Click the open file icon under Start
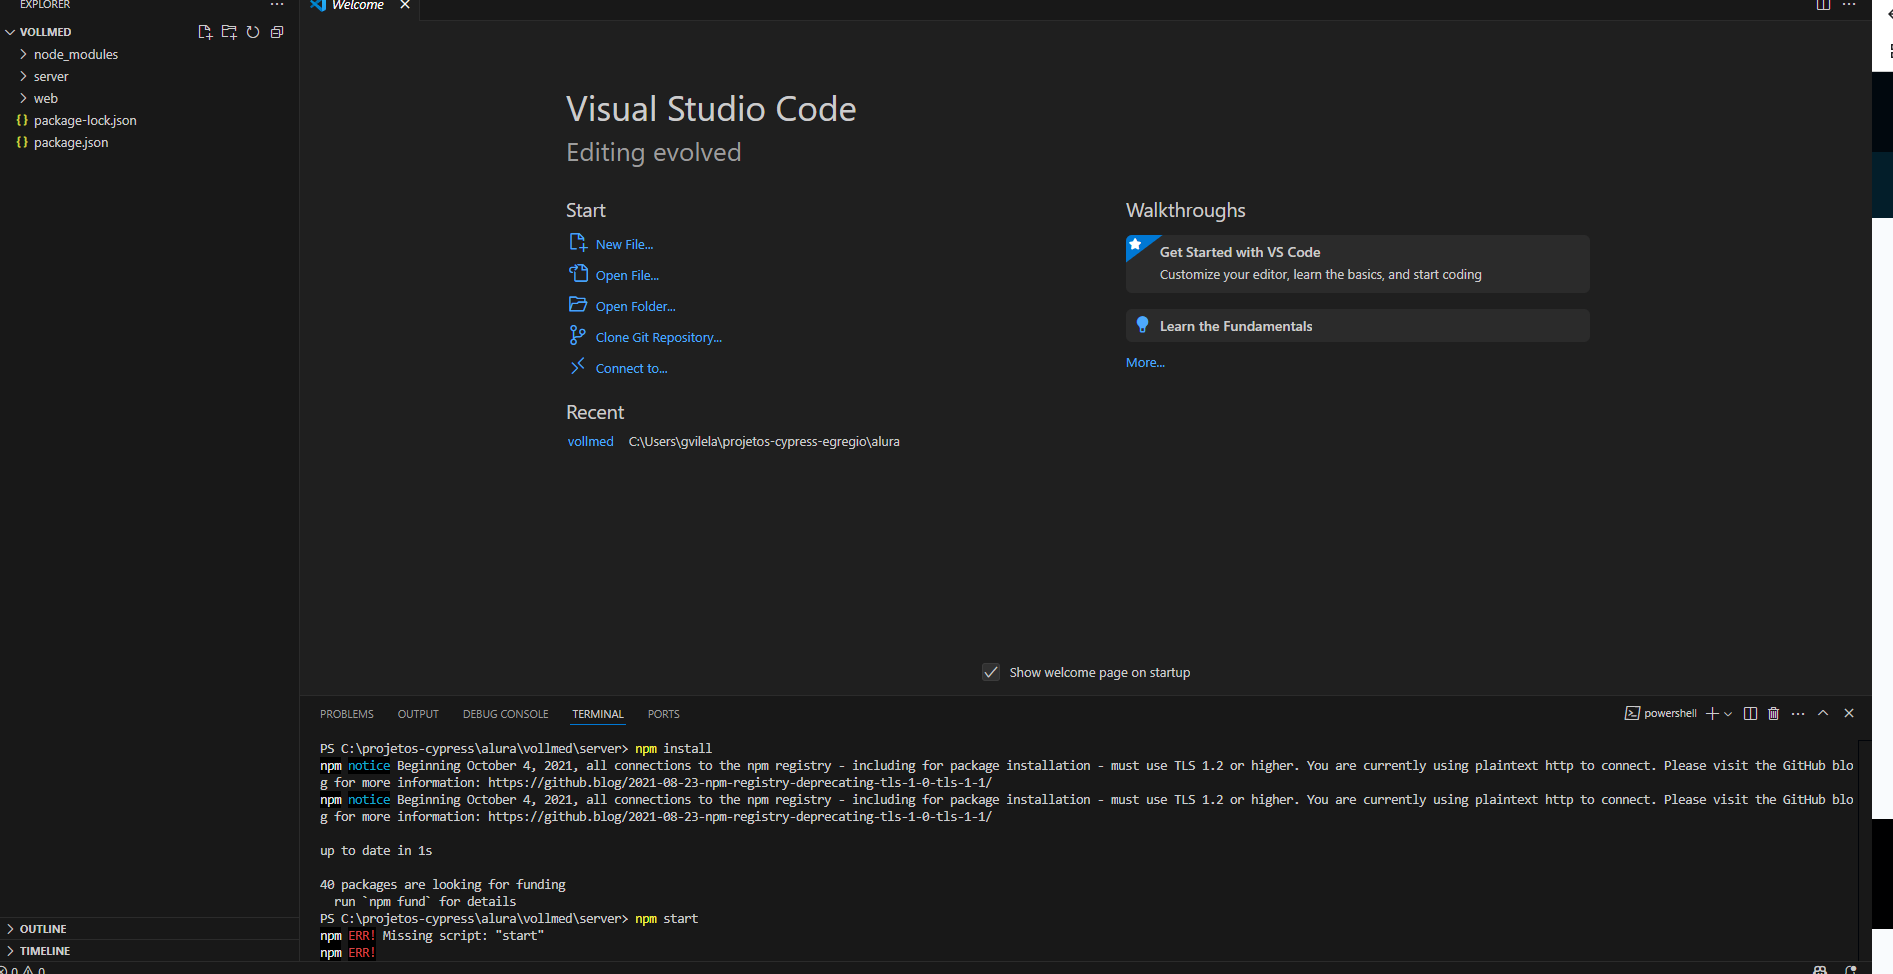The image size is (1893, 974). (578, 273)
